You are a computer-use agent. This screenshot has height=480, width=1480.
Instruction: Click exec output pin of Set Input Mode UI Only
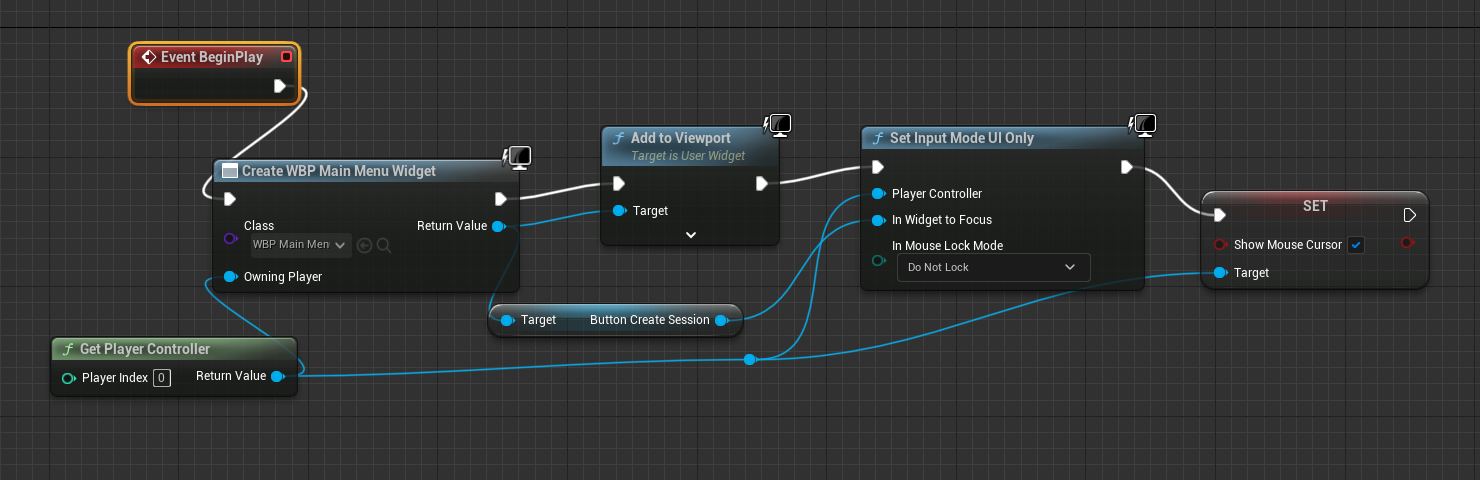(x=1126, y=167)
